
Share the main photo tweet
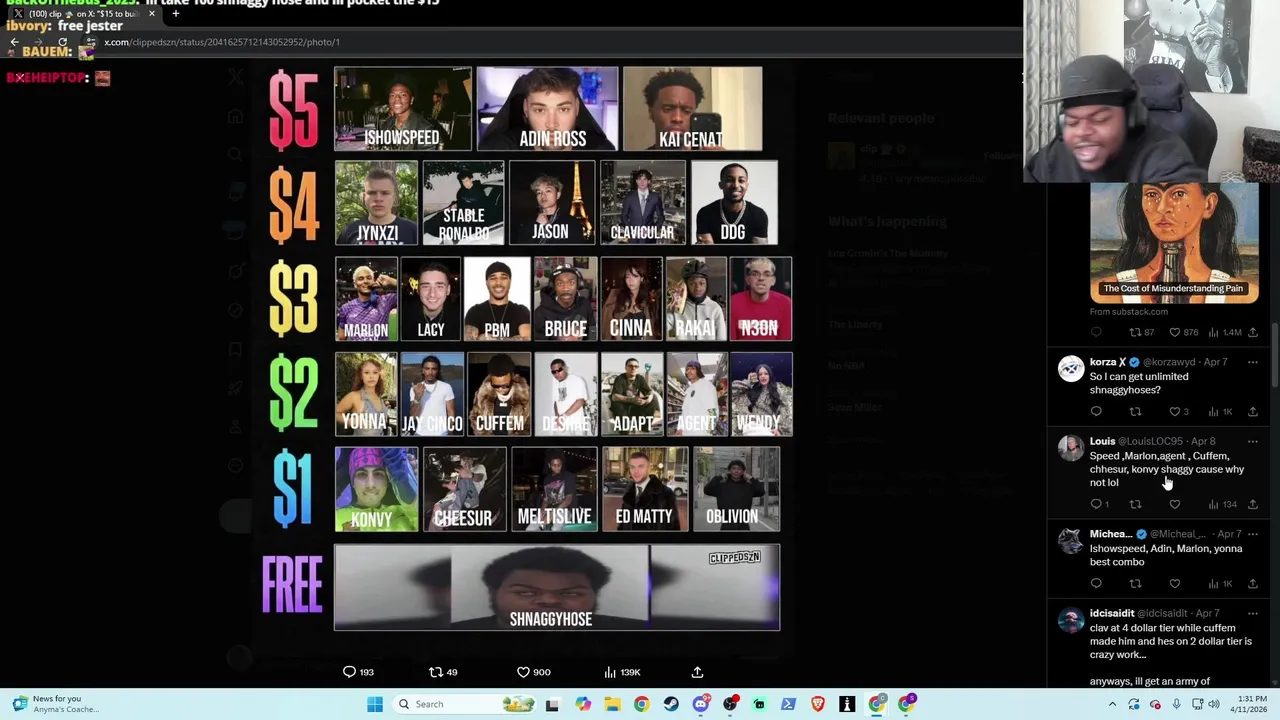click(697, 672)
